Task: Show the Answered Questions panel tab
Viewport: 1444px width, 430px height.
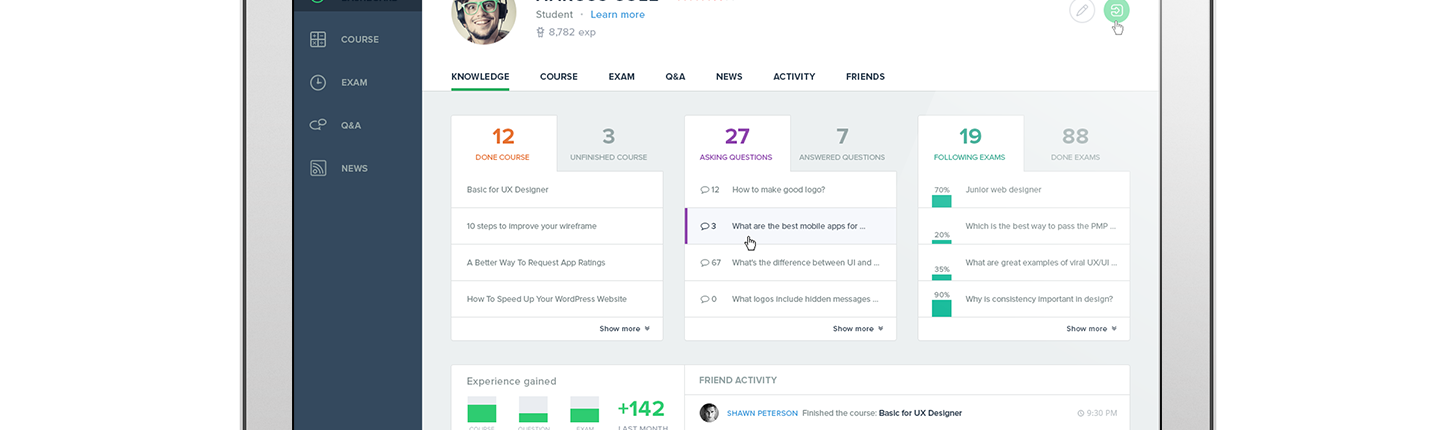Action: (842, 144)
